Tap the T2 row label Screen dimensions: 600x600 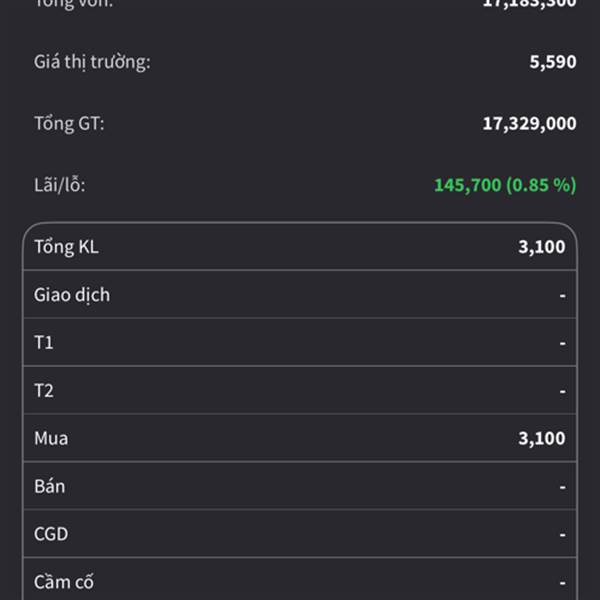tap(44, 391)
